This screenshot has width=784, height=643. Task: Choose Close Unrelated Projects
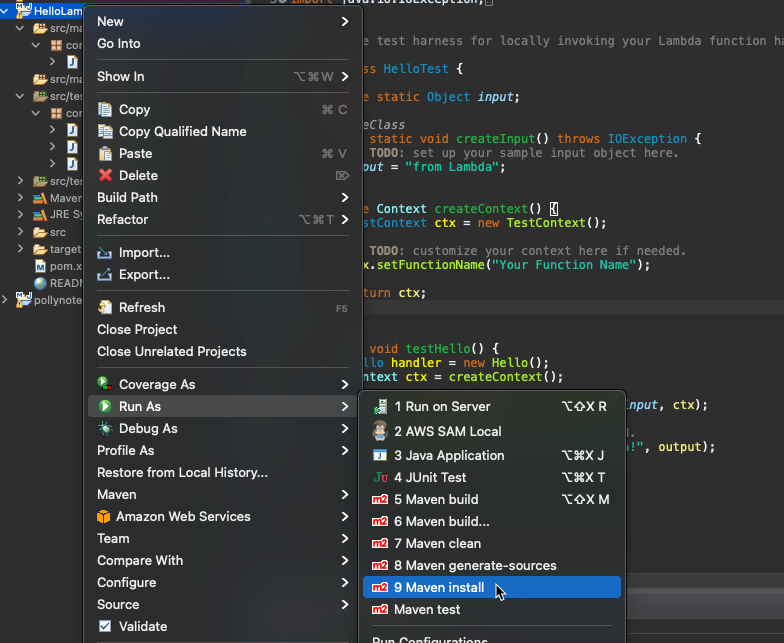[222, 352]
